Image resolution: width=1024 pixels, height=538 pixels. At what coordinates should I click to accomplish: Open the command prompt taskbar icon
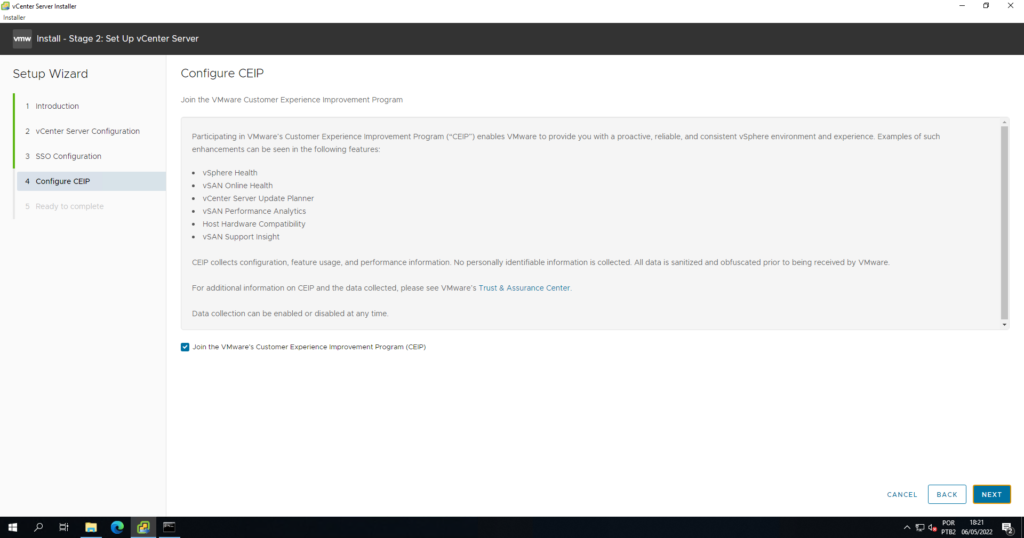click(x=169, y=527)
